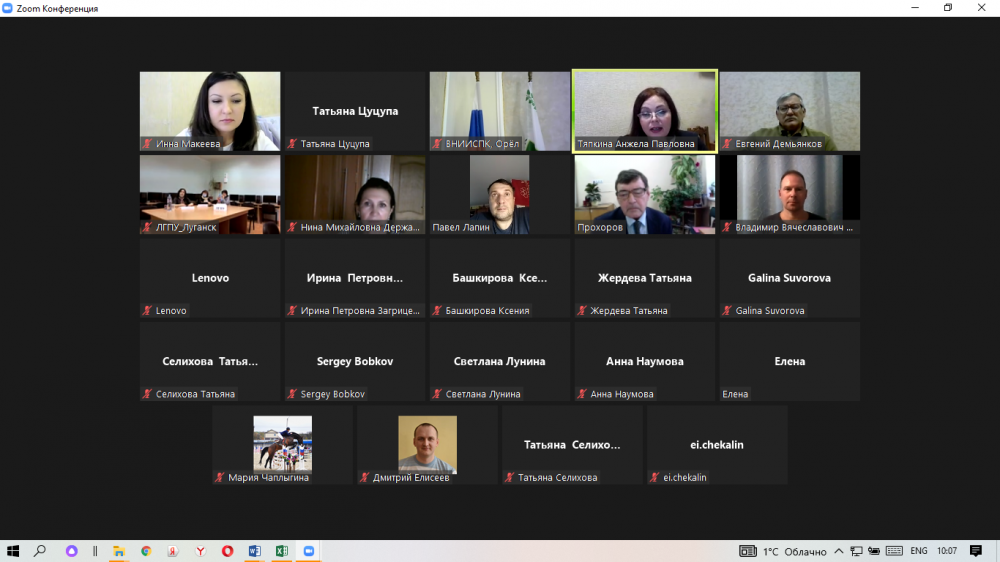Switch the ENG keyboard input language

[x=918, y=551]
